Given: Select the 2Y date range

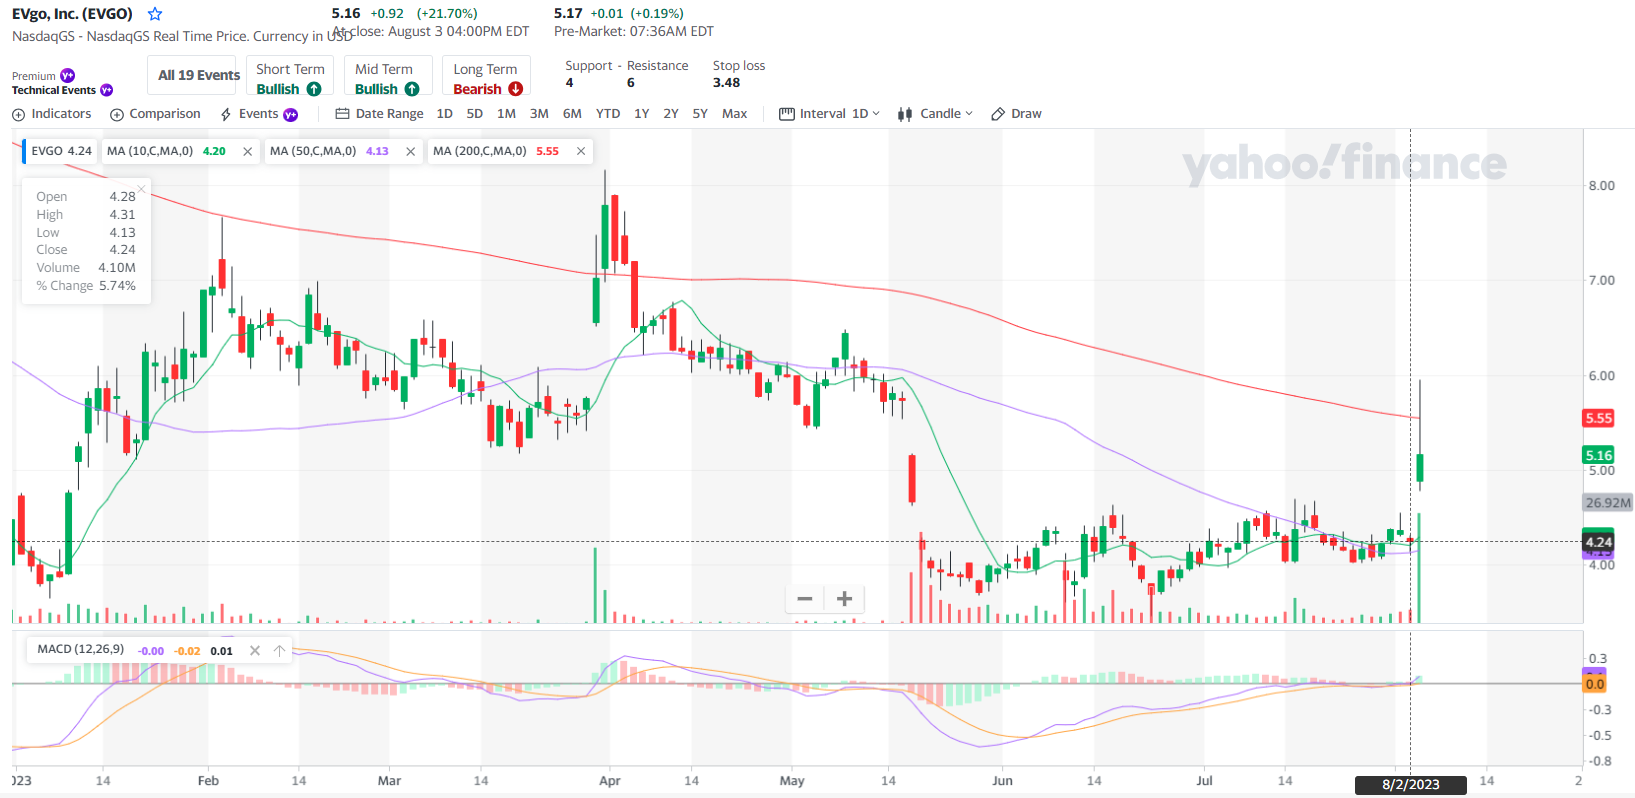Looking at the screenshot, I should point(671,114).
